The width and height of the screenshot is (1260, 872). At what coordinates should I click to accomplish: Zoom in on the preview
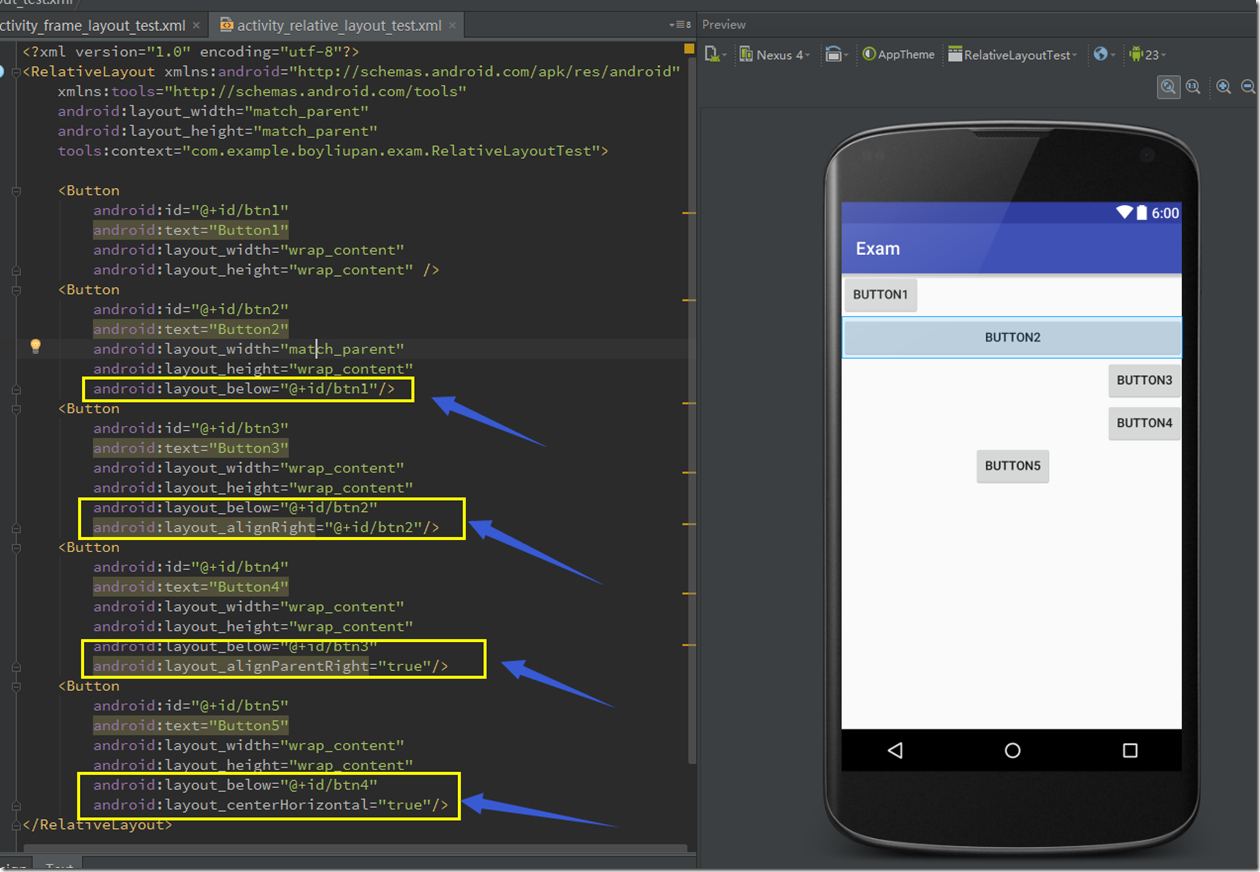1223,87
